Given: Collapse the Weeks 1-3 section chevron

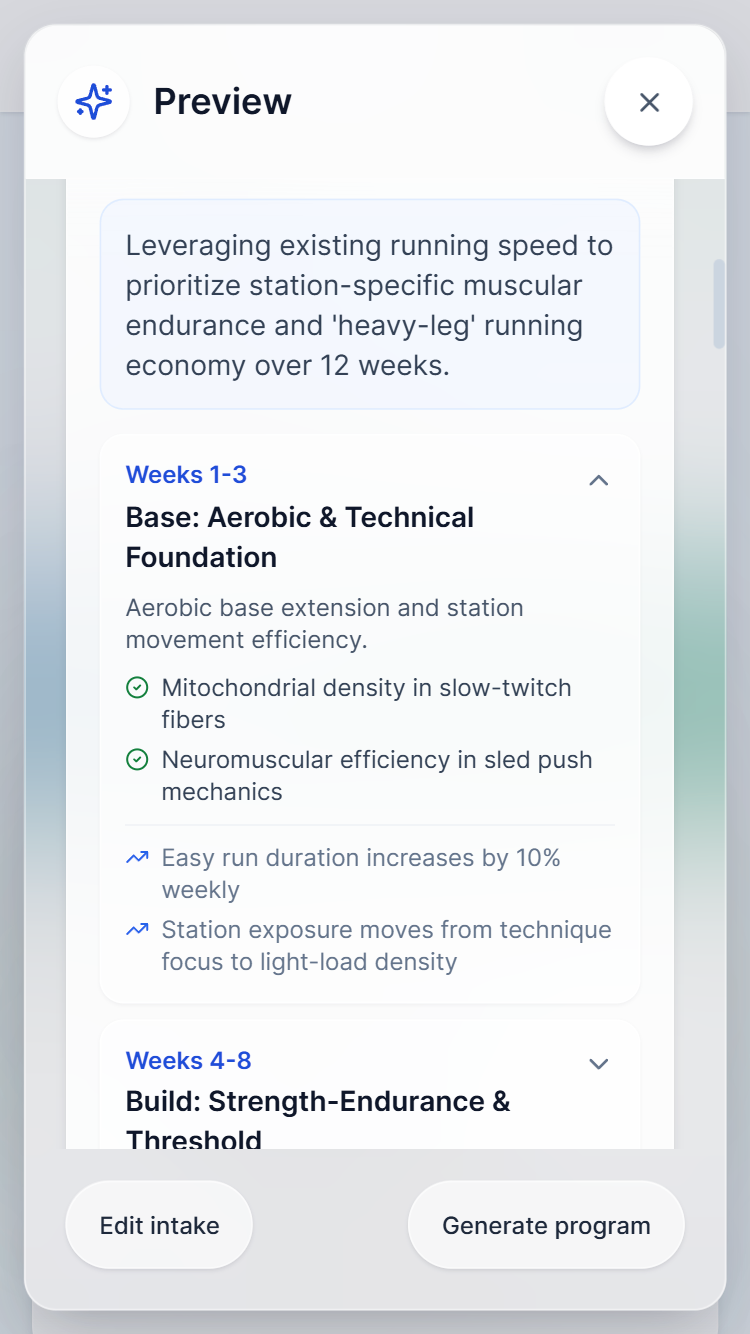Looking at the screenshot, I should pyautogui.click(x=598, y=480).
